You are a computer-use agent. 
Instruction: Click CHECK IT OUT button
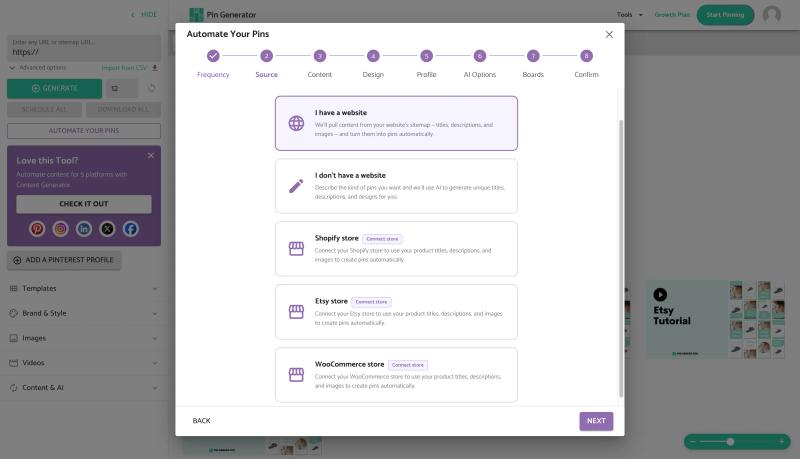pyautogui.click(x=84, y=204)
